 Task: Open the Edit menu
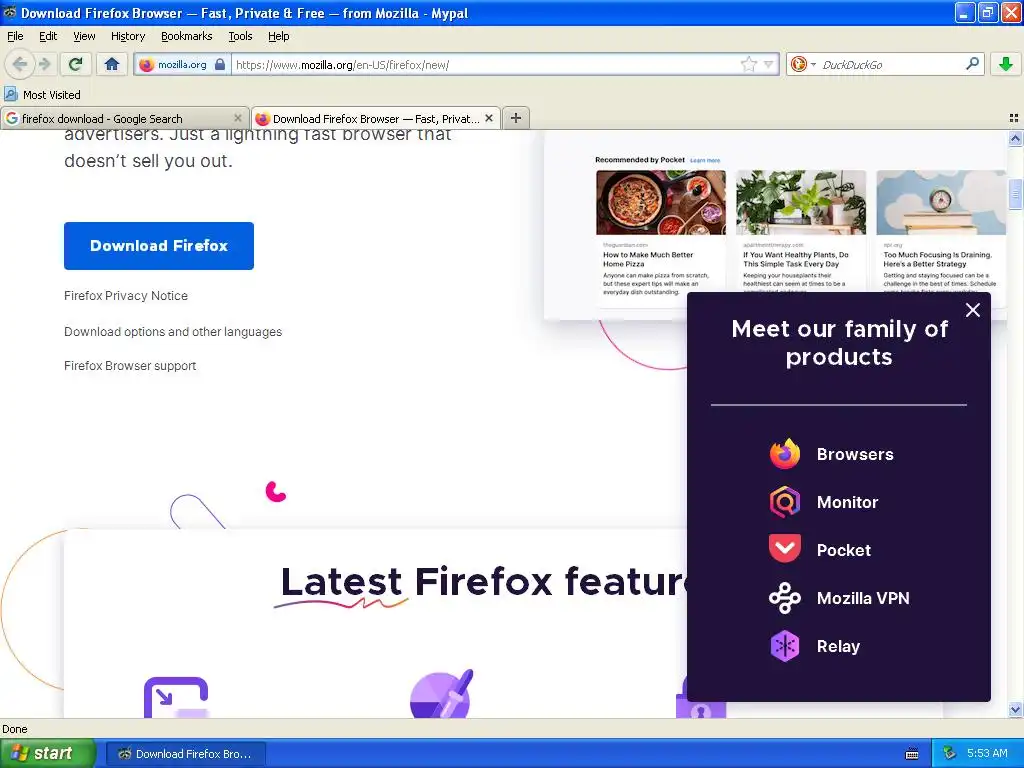48,36
